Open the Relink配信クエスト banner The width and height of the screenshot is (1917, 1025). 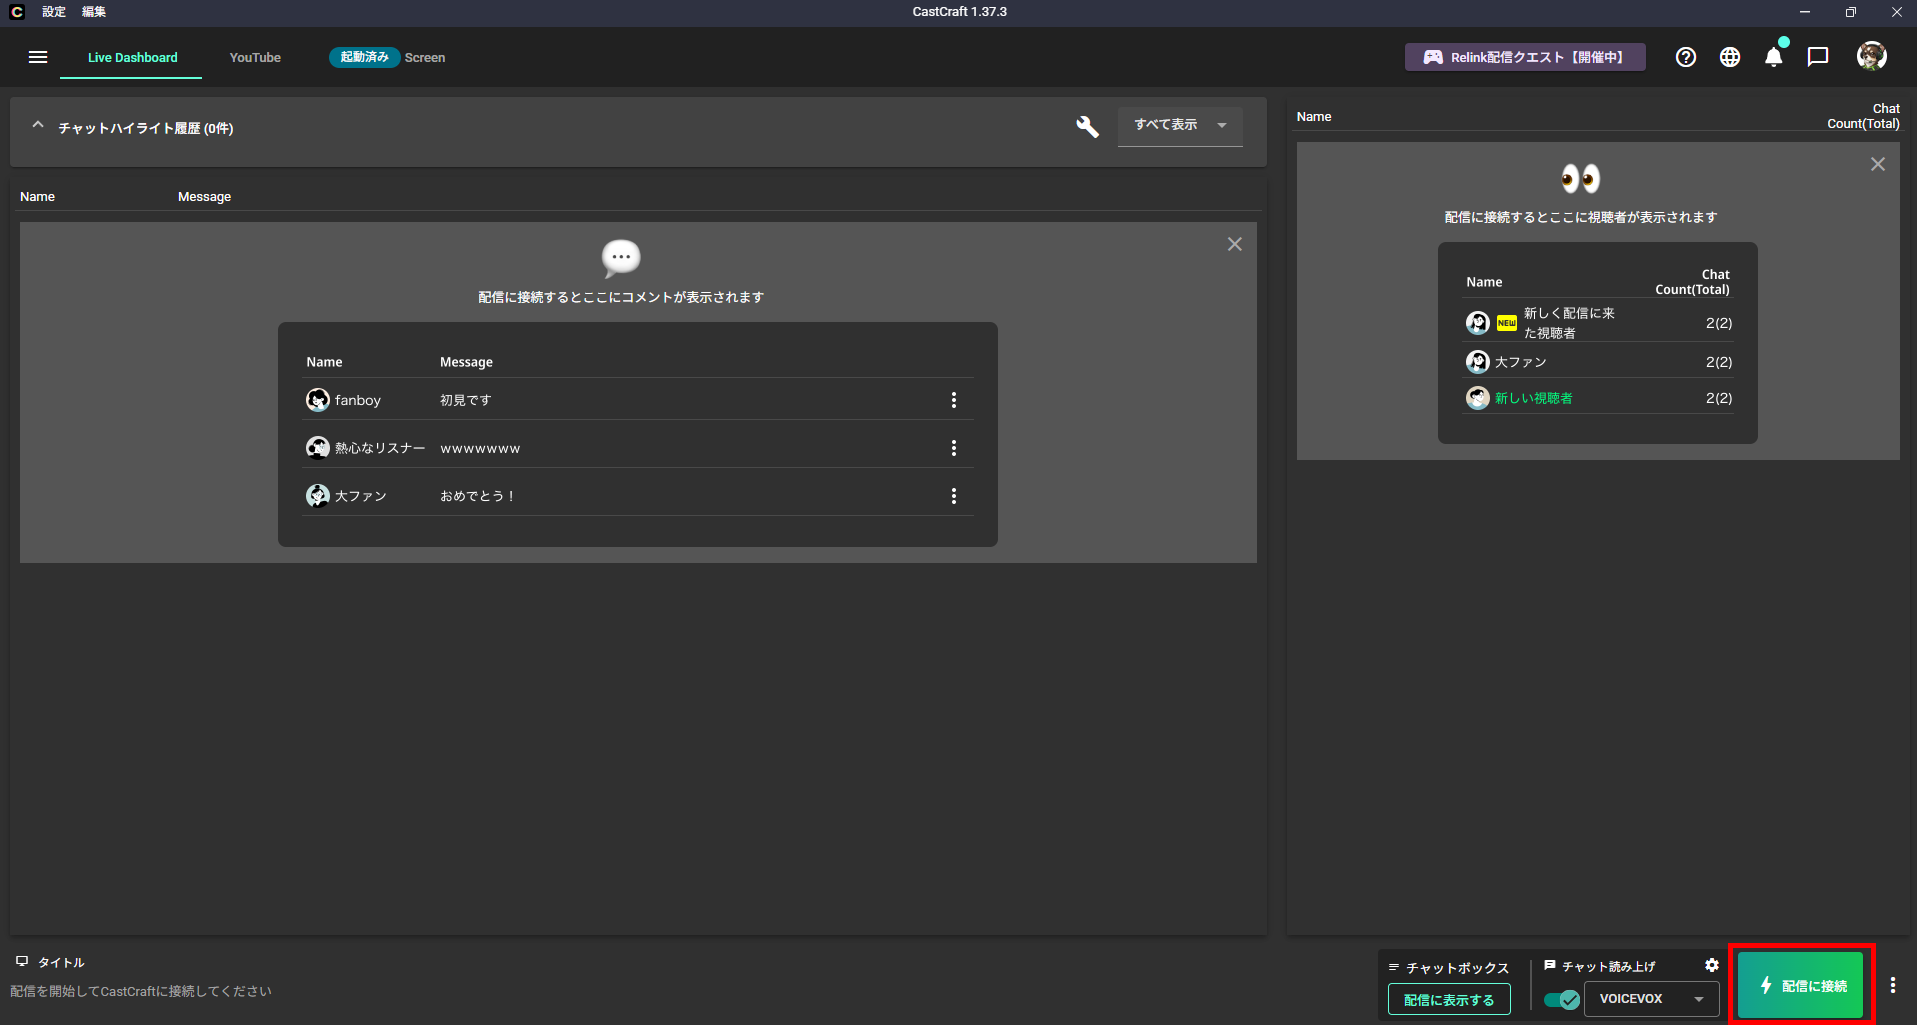1525,57
